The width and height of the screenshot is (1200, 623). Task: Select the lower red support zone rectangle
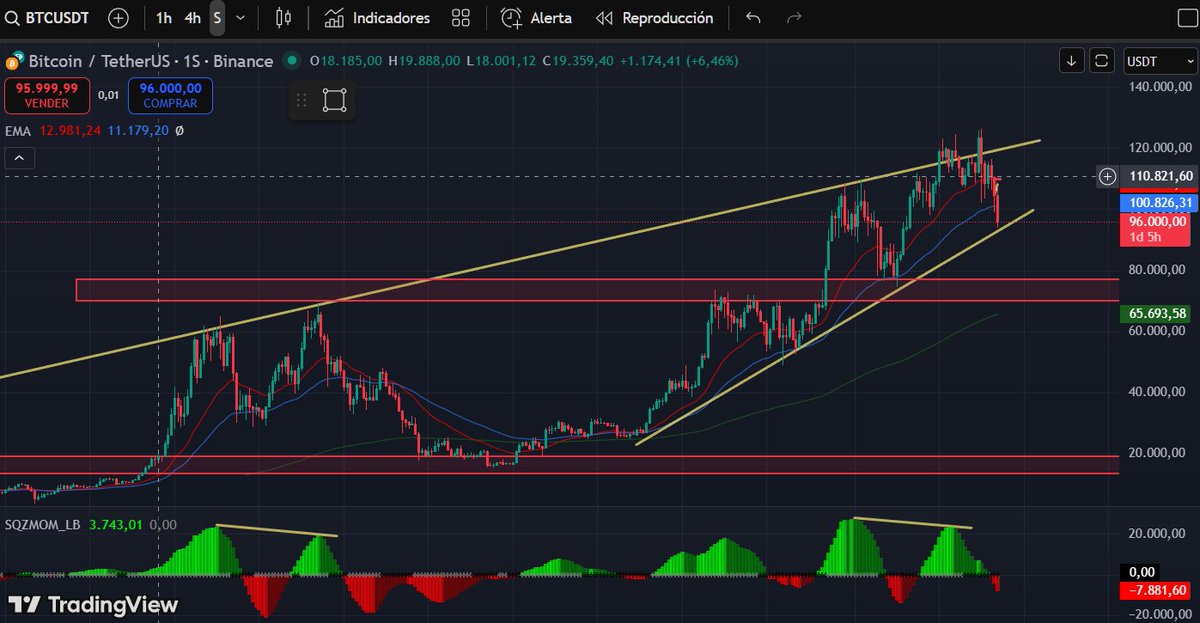[559, 465]
